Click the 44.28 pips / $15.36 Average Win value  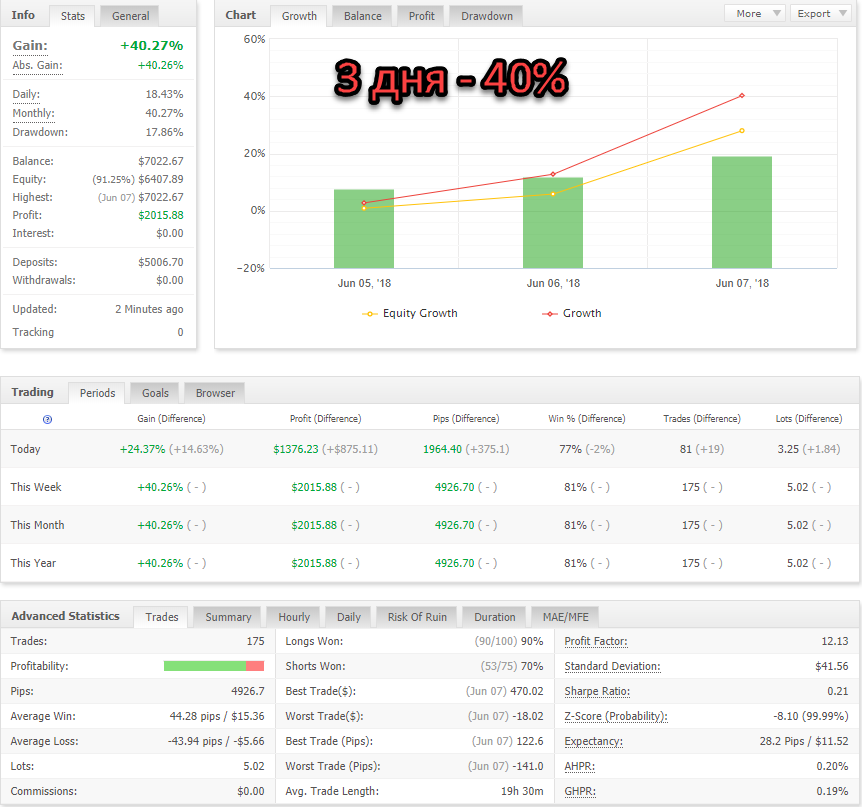click(x=217, y=716)
